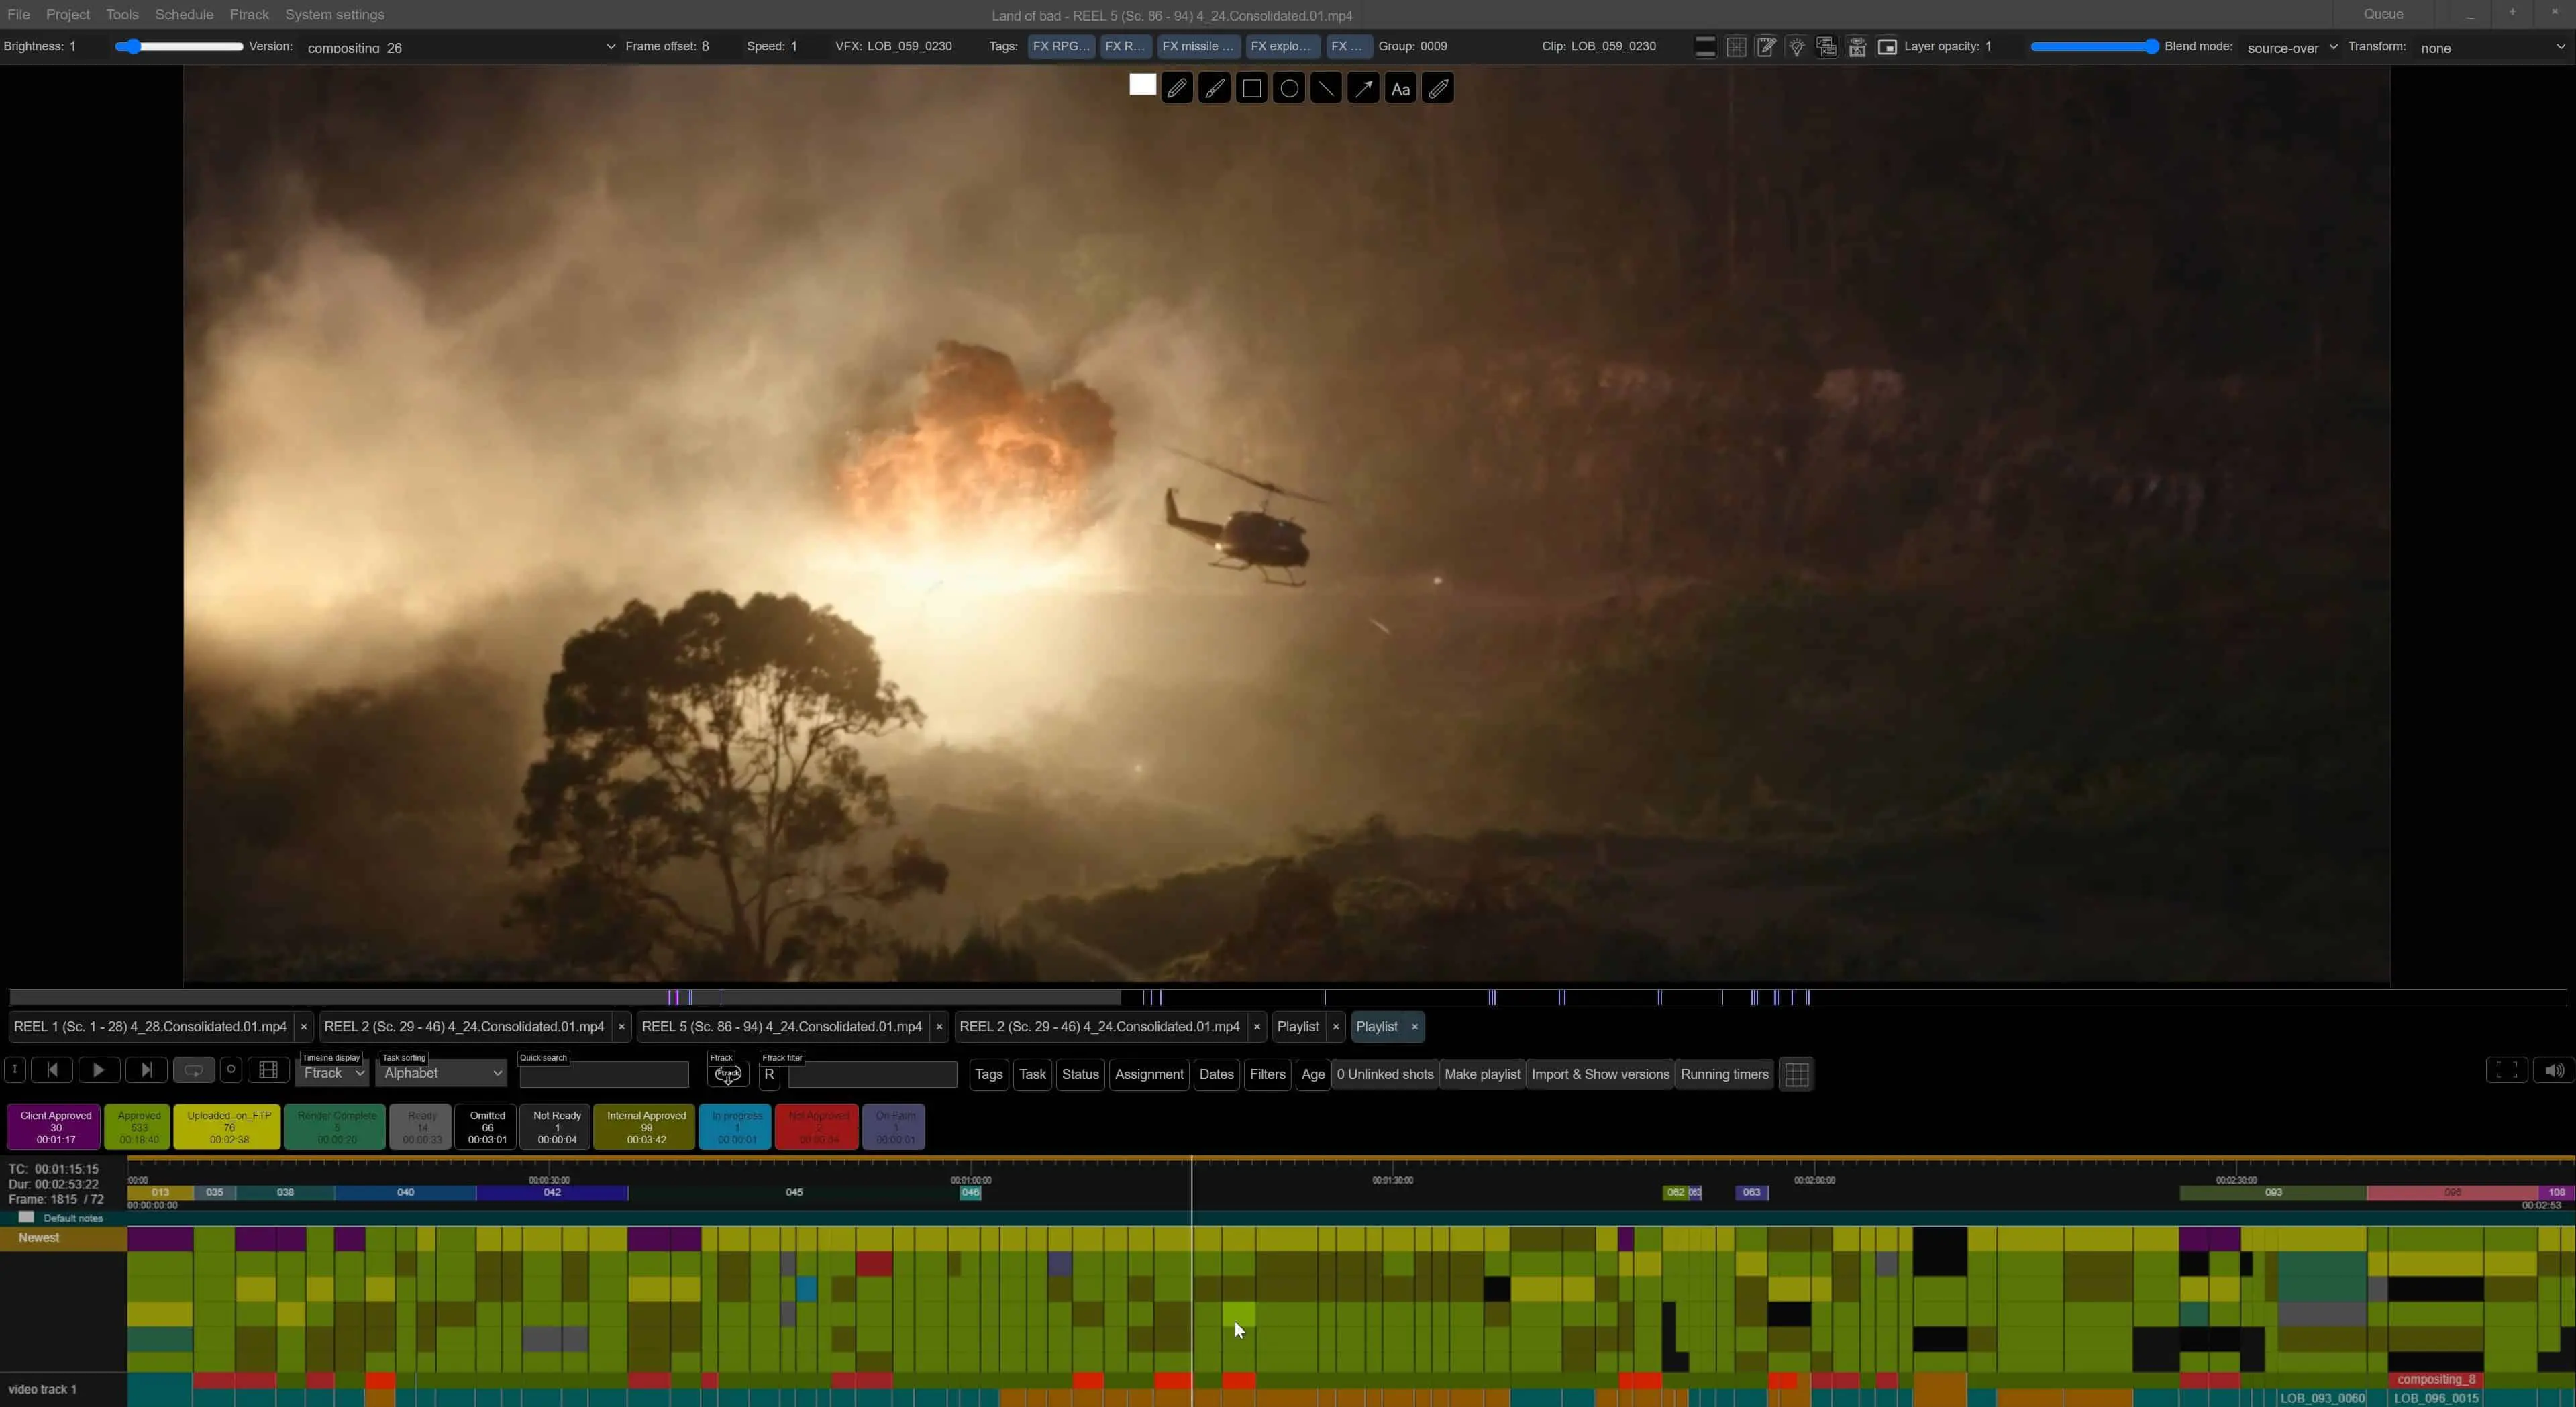The height and width of the screenshot is (1407, 2576).
Task: Open the Blend mode source-over dropdown
Action: [2291, 47]
